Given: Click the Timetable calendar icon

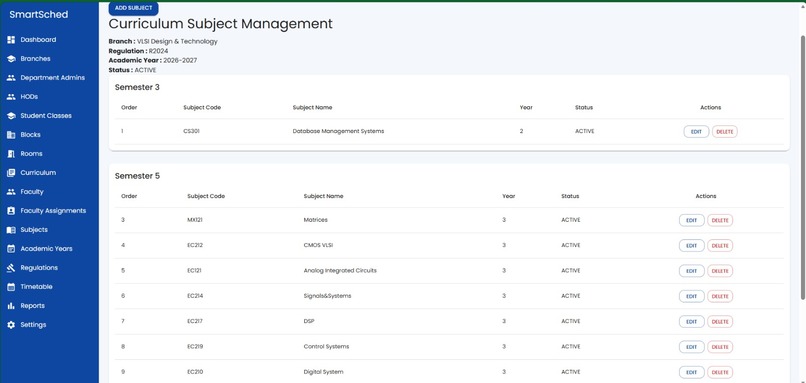Looking at the screenshot, I should [x=11, y=287].
